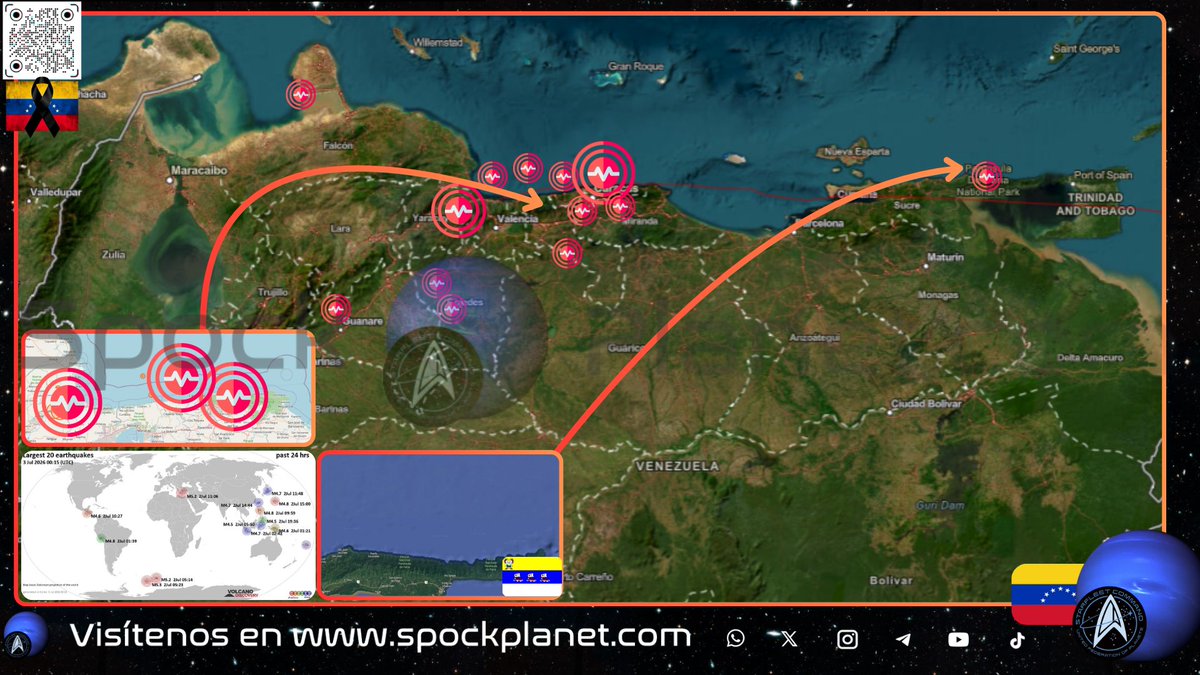Click the Venezuela flag with black ribbon
Screen dimensions: 1200x675
(41, 107)
